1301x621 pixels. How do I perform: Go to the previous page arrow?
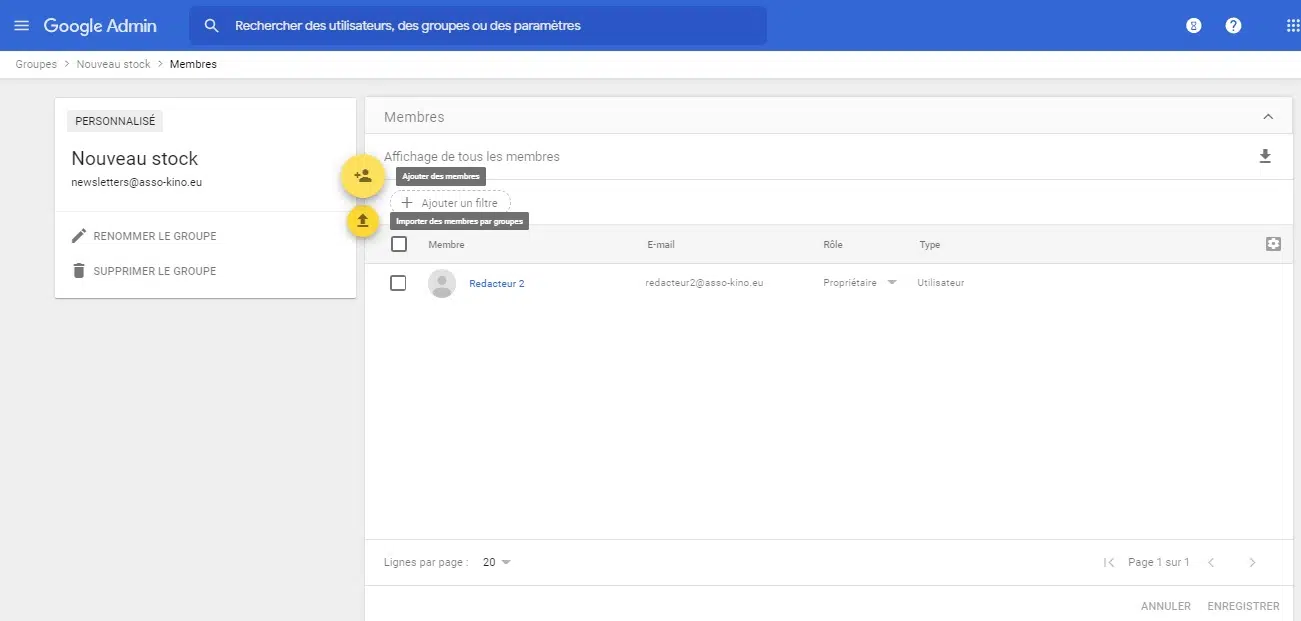tap(1211, 563)
